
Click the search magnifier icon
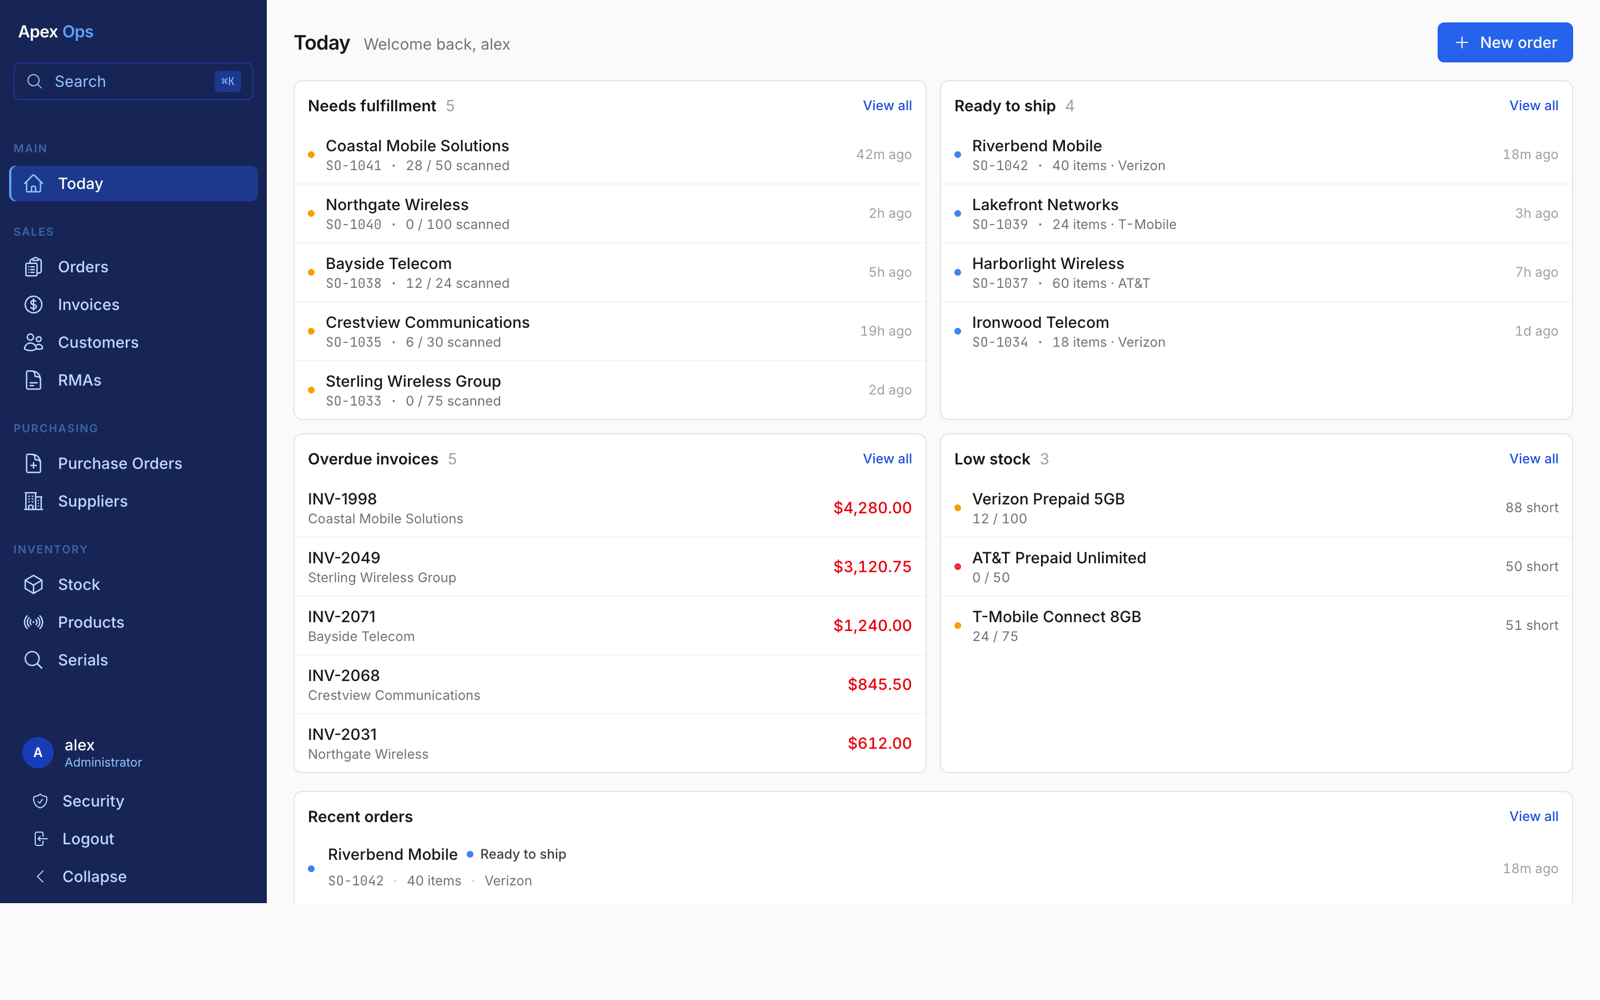tap(35, 81)
